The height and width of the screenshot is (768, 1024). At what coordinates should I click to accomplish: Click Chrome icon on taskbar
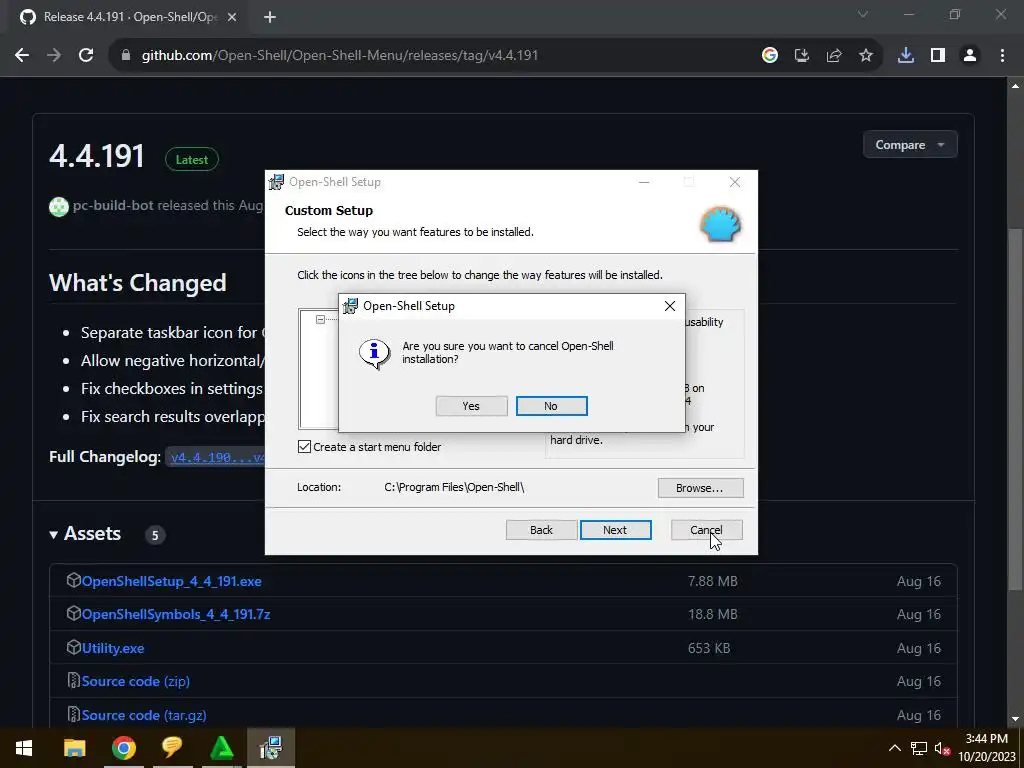point(123,748)
